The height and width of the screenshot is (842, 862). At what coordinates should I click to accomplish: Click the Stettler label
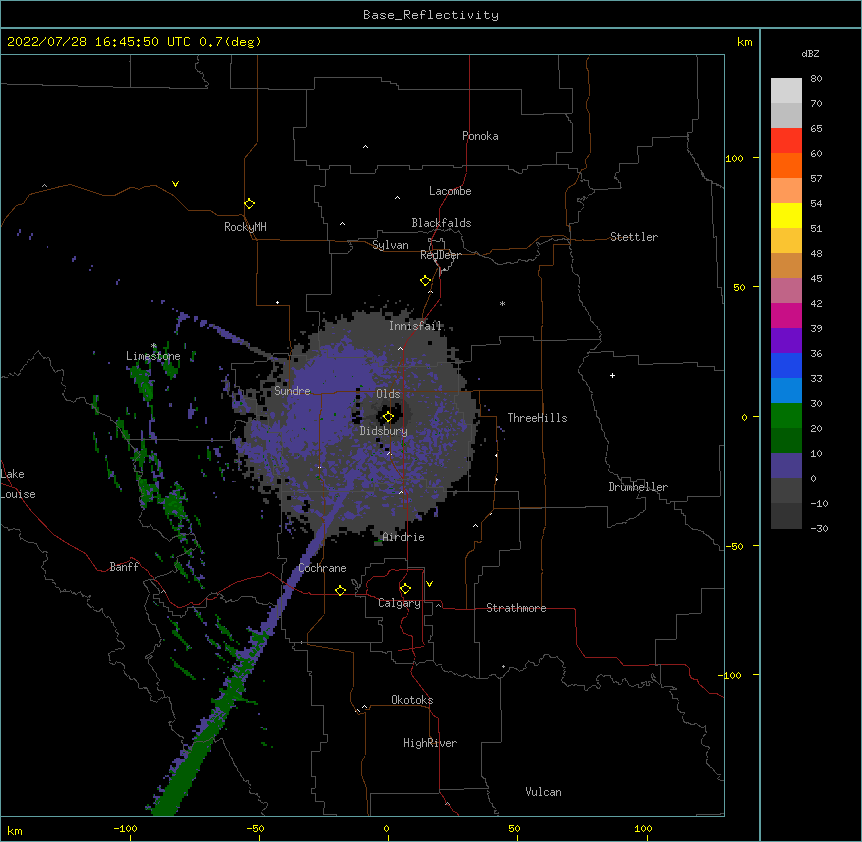click(x=634, y=237)
